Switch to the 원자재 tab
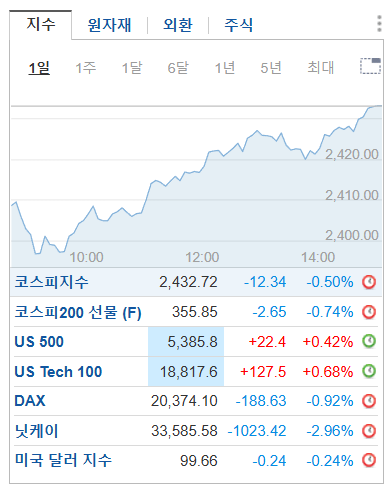 [x=109, y=25]
